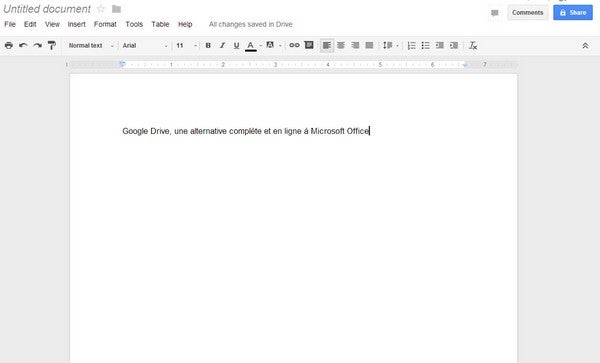Open the text color dropdown arrow

261,46
